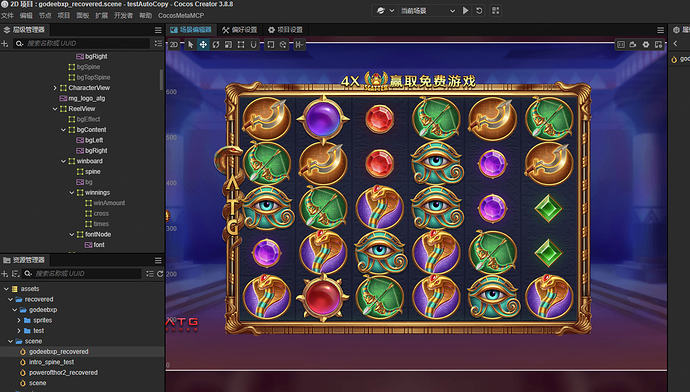This screenshot has height=392, width=690.
Task: Expand the sprites folder
Action: click(19, 320)
